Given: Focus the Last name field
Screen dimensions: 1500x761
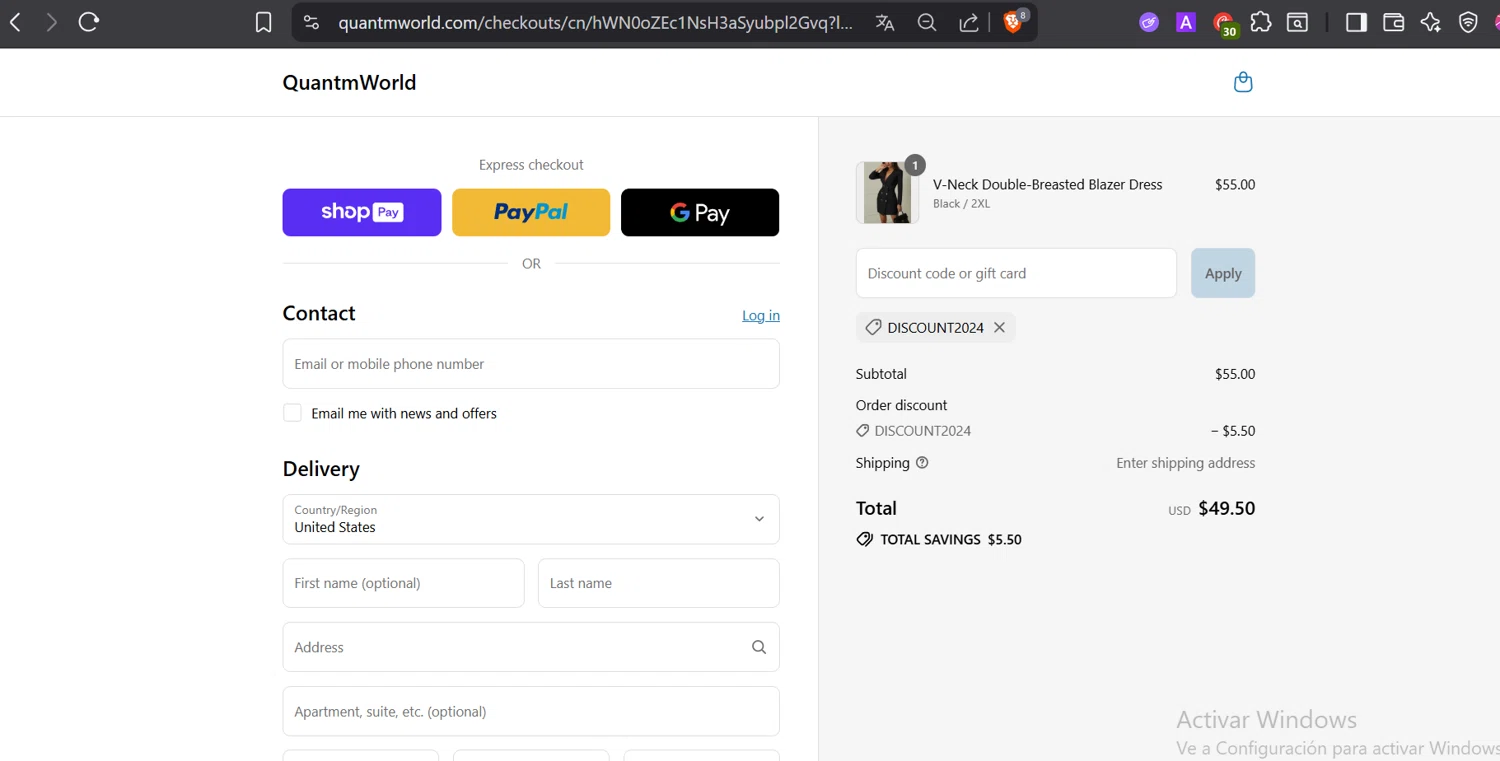Looking at the screenshot, I should coord(659,583).
